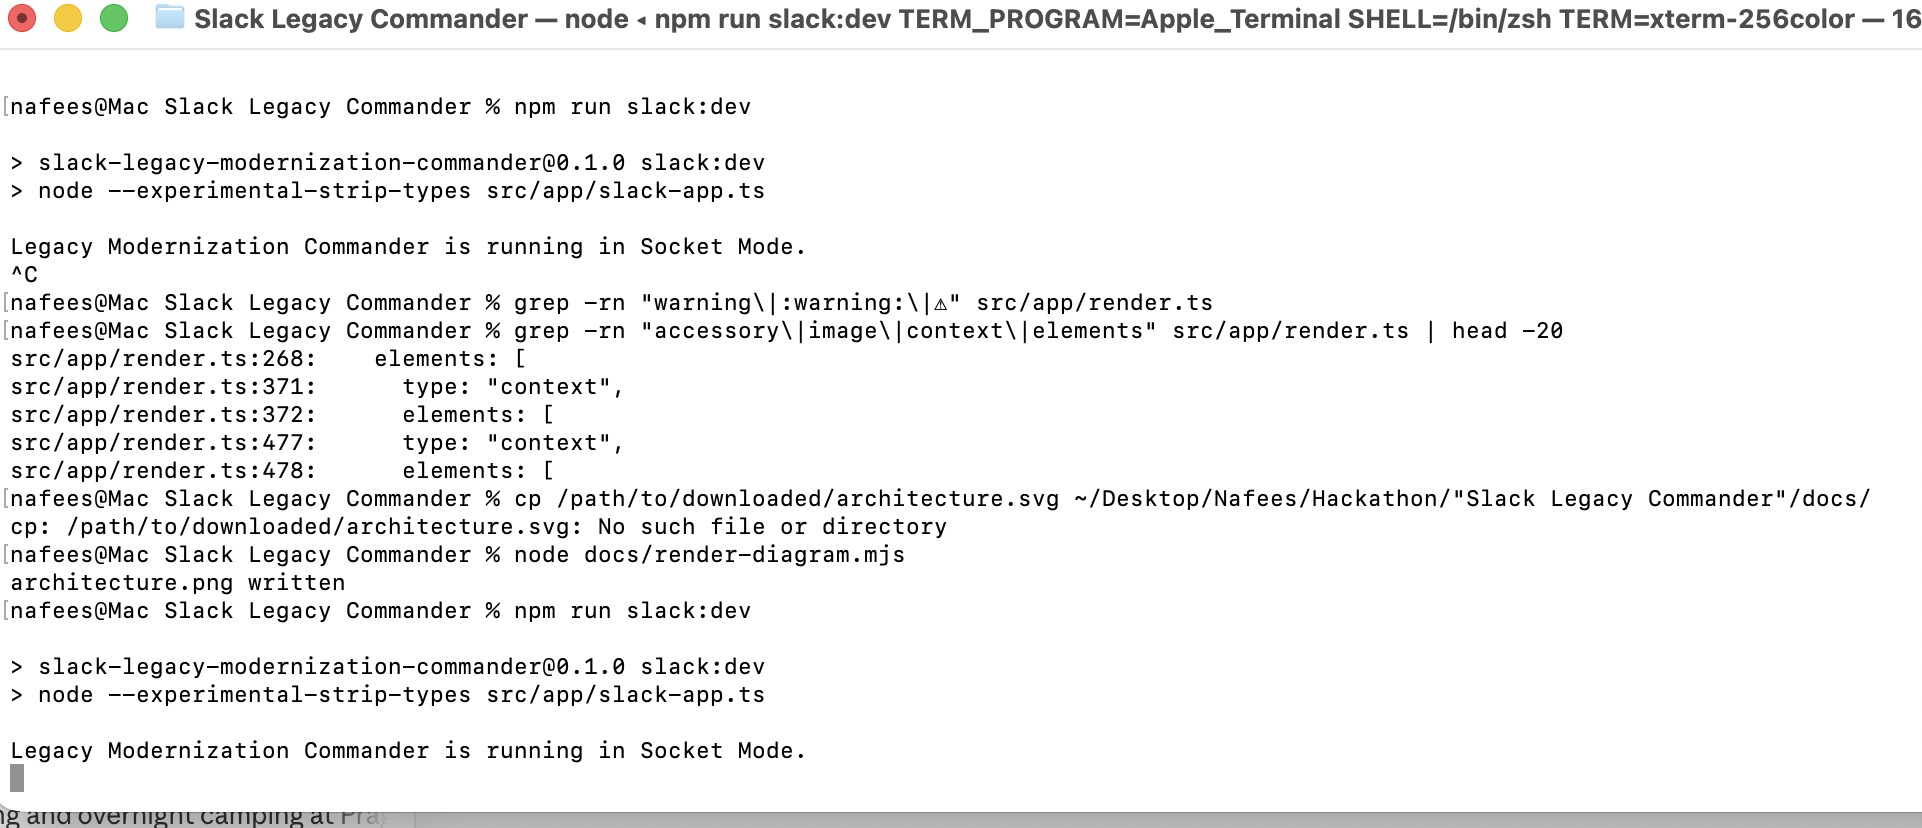This screenshot has width=1922, height=828.
Task: Click the 'No such file or directory' error
Action: click(772, 527)
